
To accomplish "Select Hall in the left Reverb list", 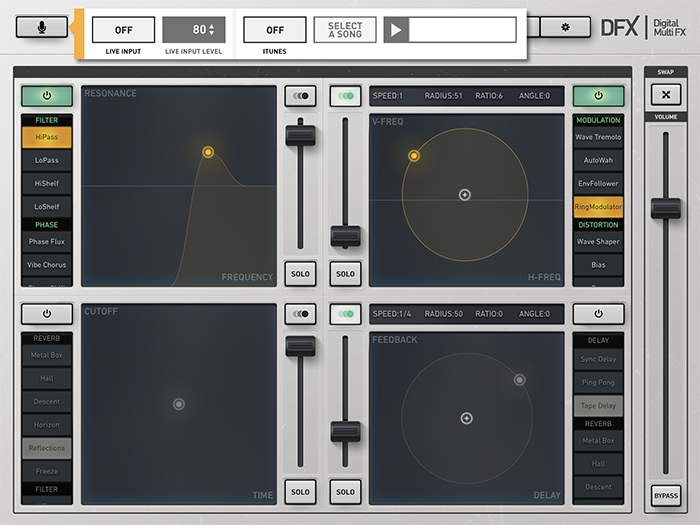I will (x=47, y=379).
